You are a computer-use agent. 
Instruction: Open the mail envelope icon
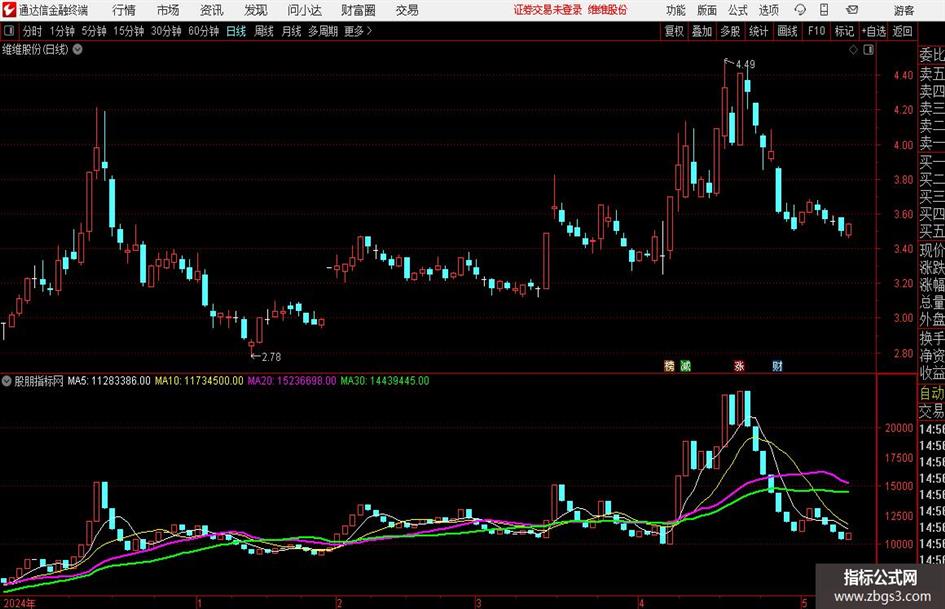pos(852,10)
